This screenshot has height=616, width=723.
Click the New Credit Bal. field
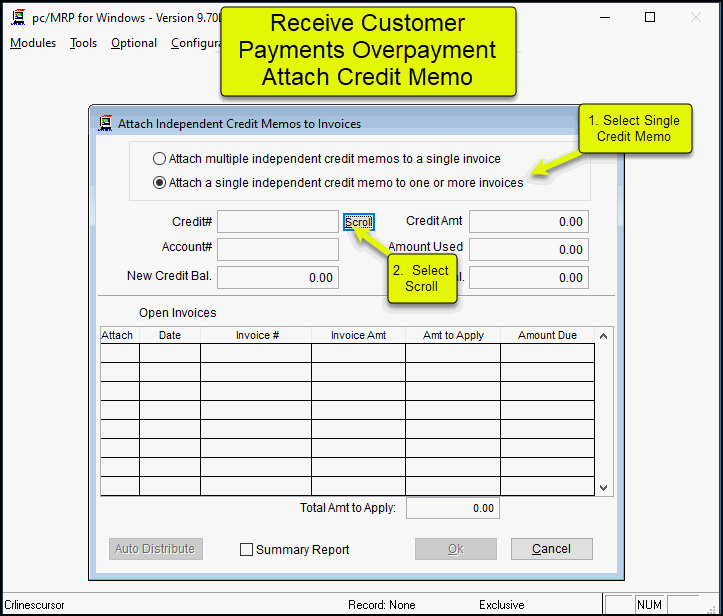(278, 277)
